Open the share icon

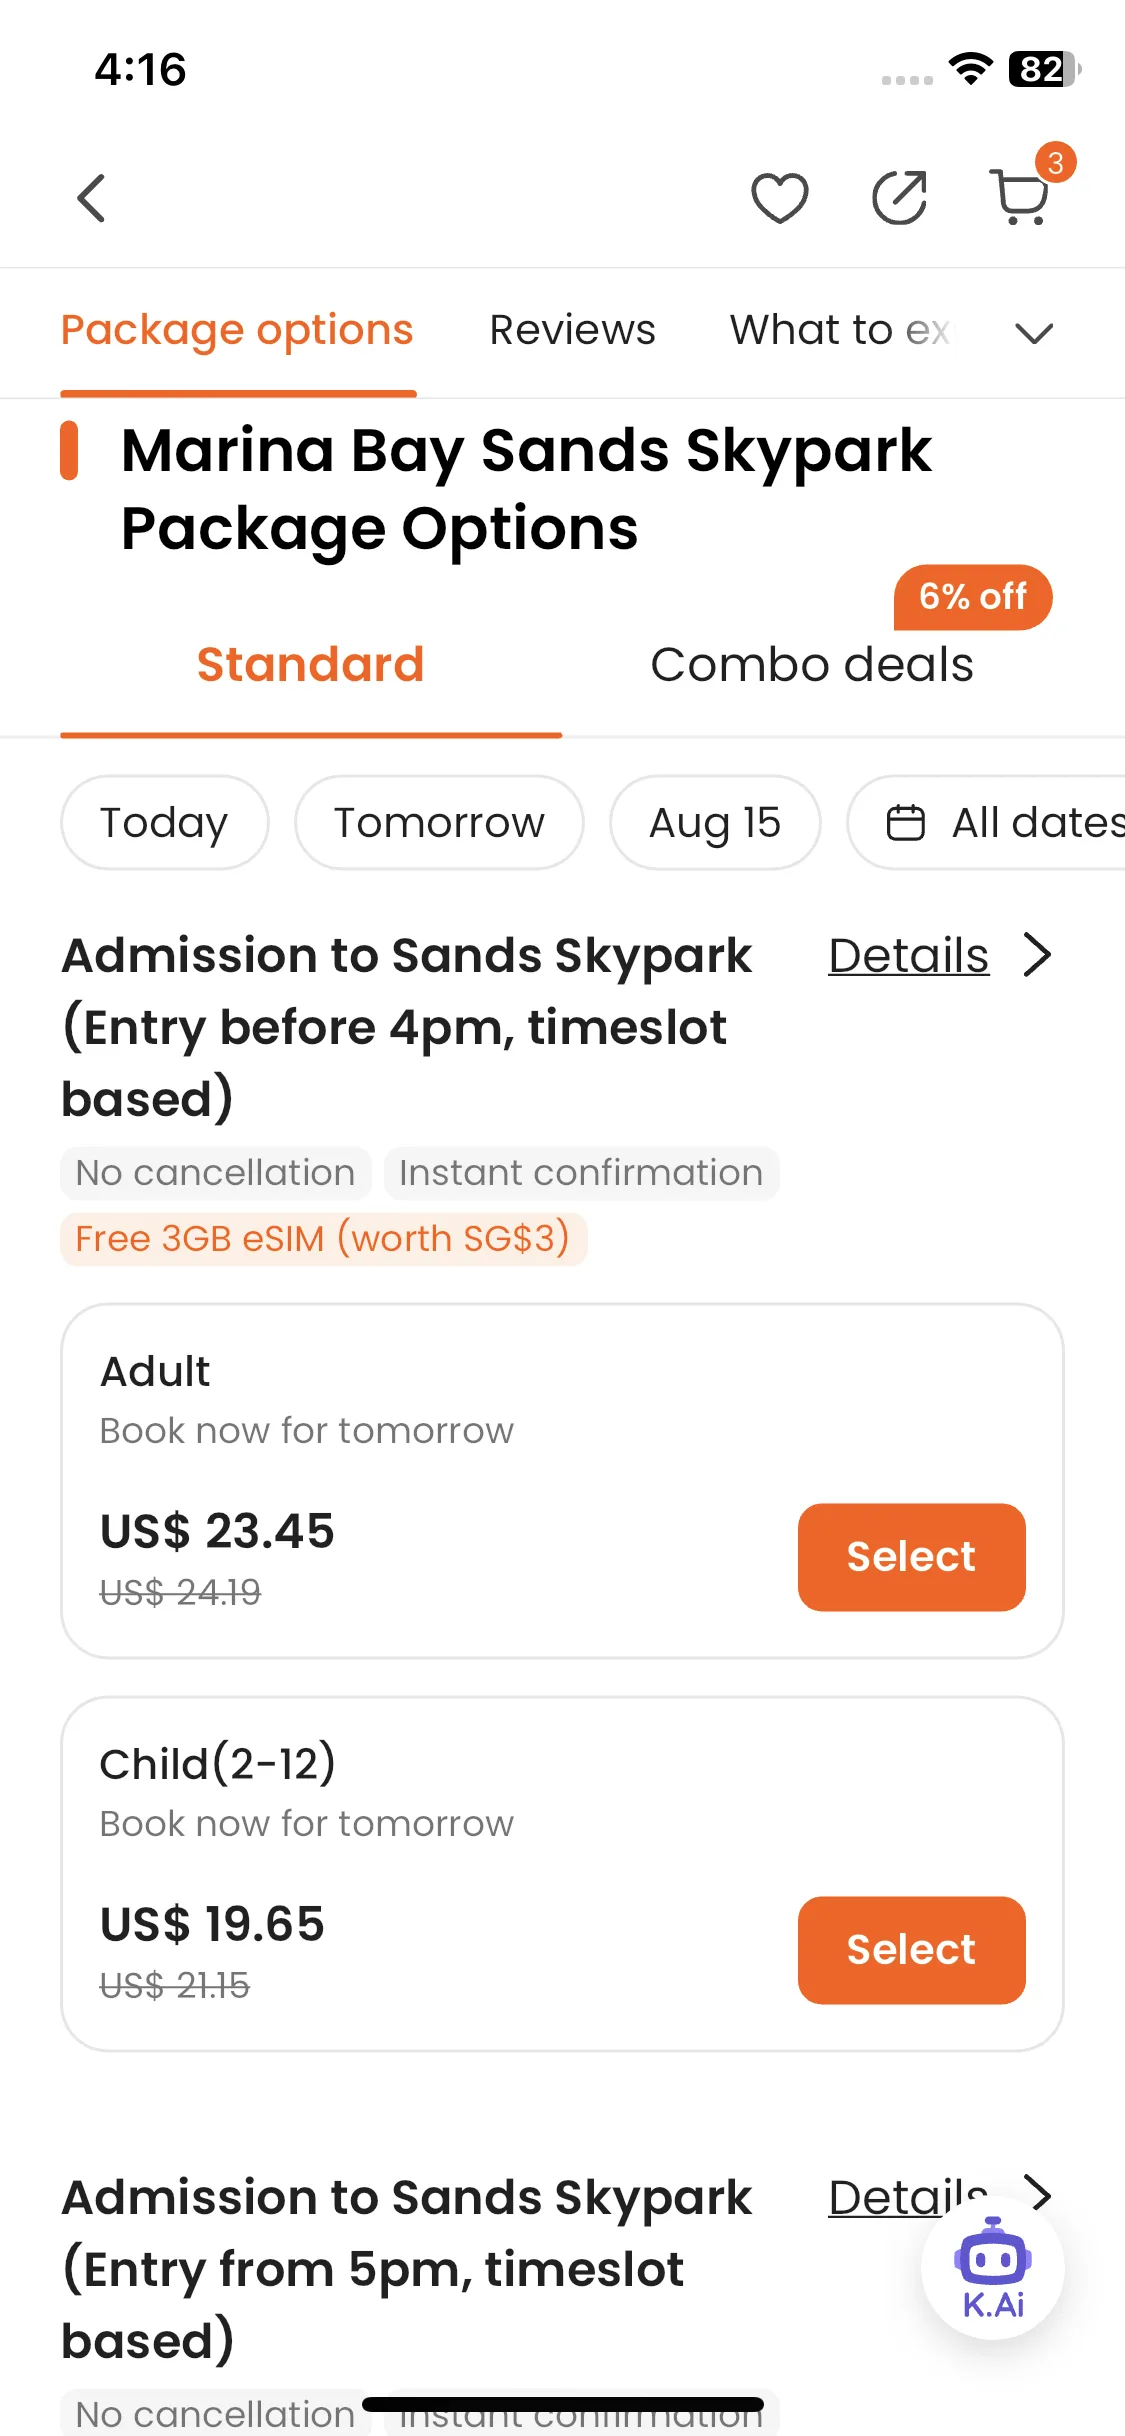pos(900,198)
